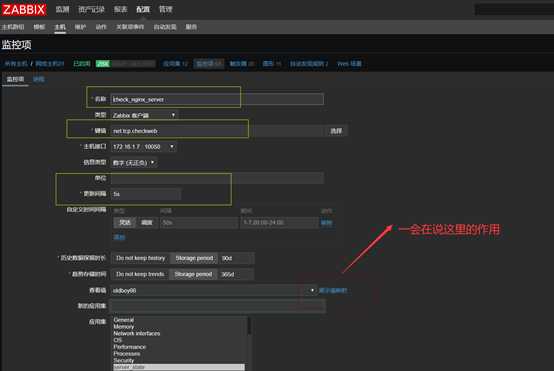
Task: Click the 所有主机 breadcrumb link
Action: pos(16,64)
